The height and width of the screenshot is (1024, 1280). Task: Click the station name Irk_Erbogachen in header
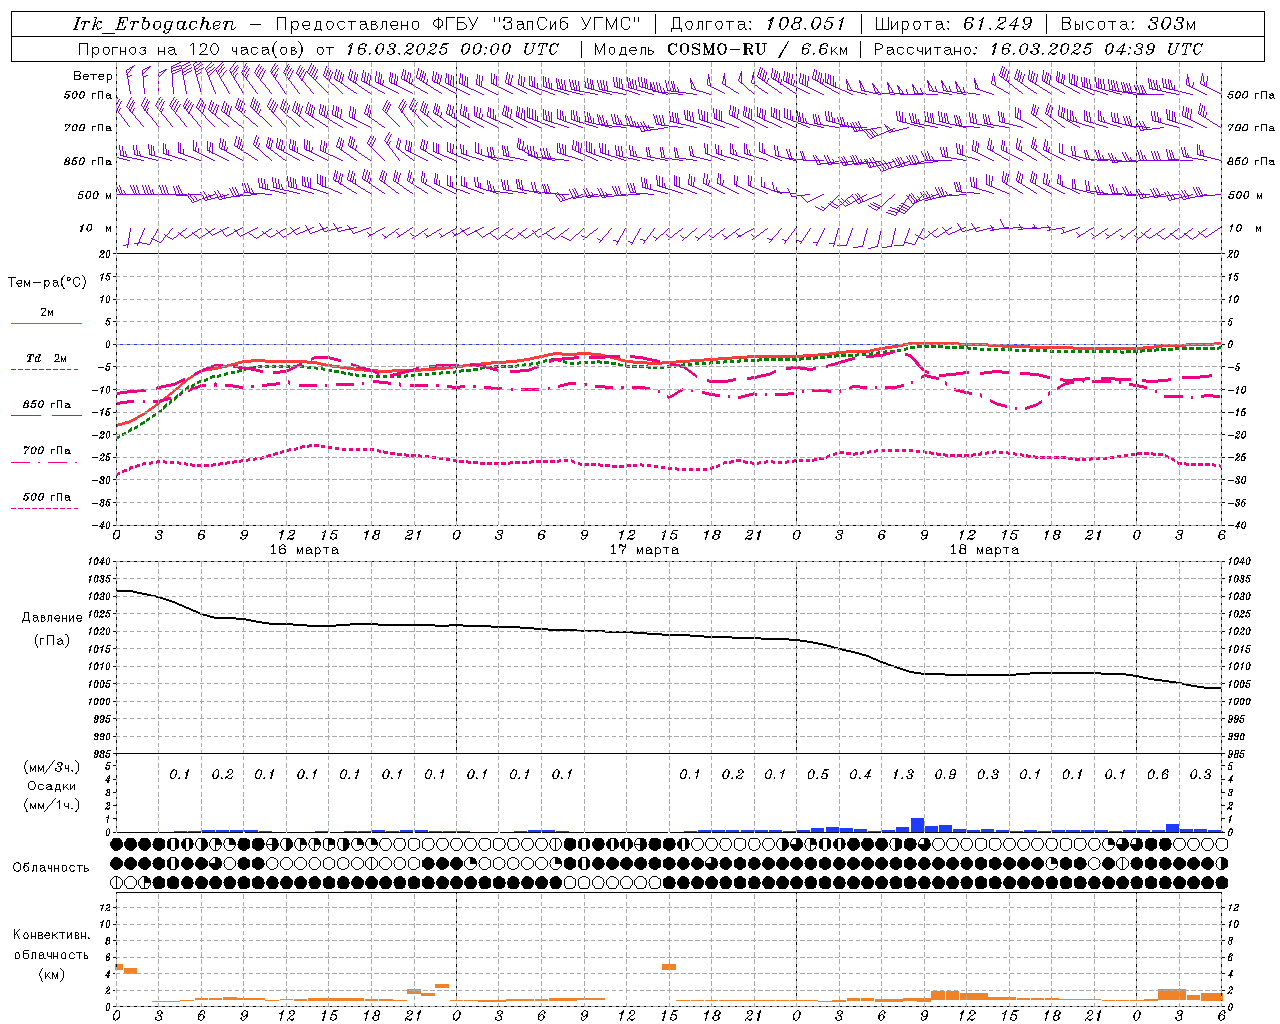(x=155, y=24)
